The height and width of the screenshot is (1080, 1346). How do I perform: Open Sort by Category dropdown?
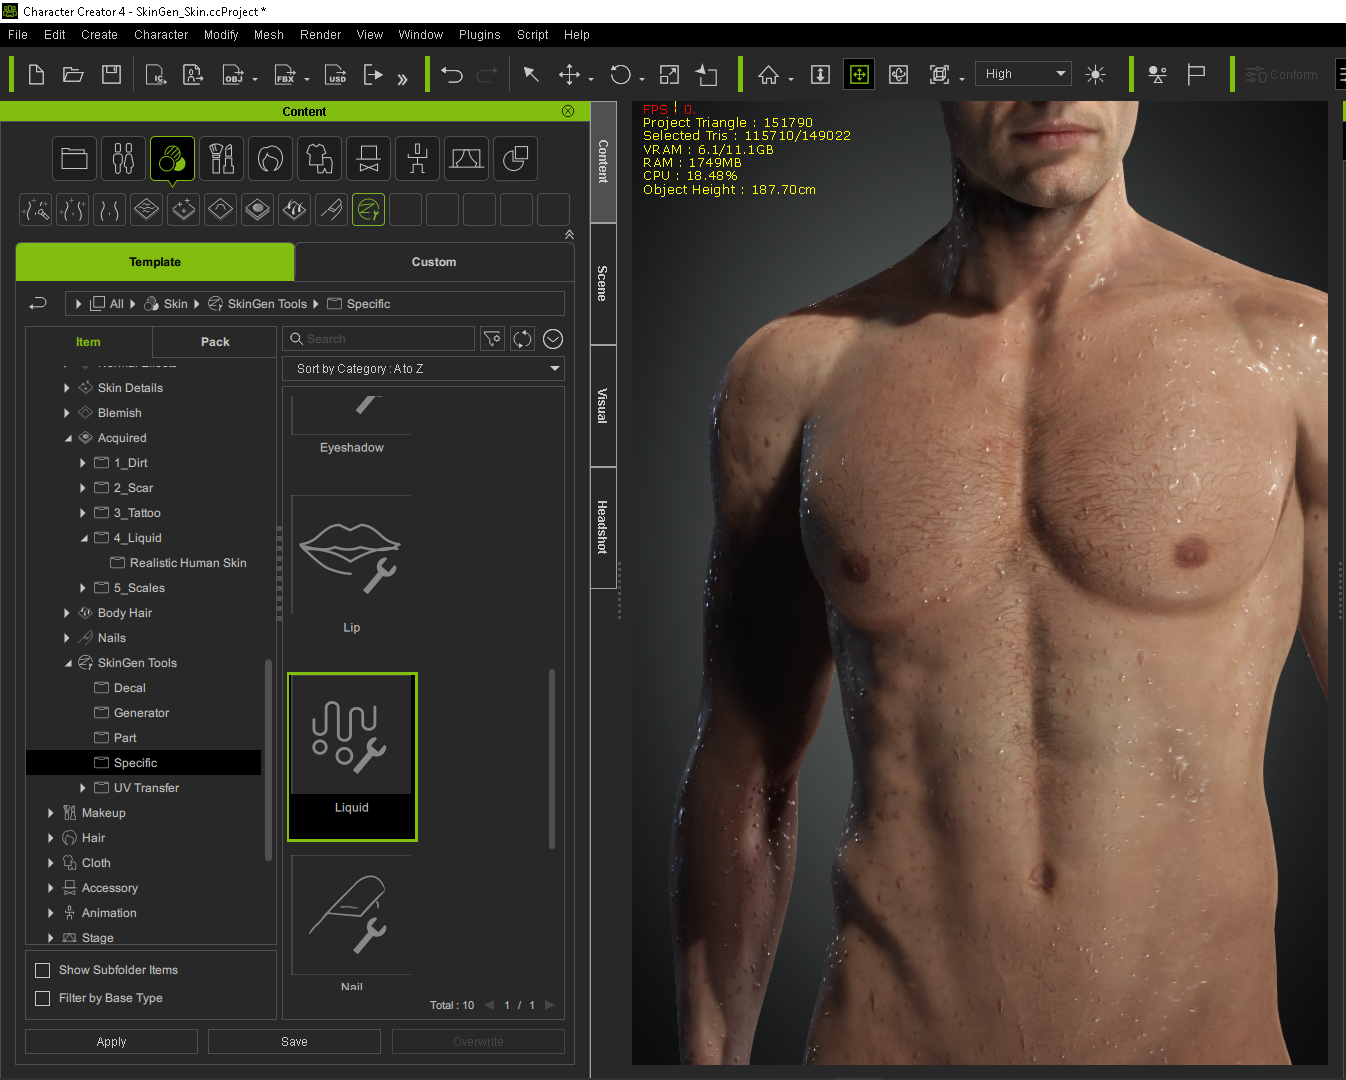[423, 369]
